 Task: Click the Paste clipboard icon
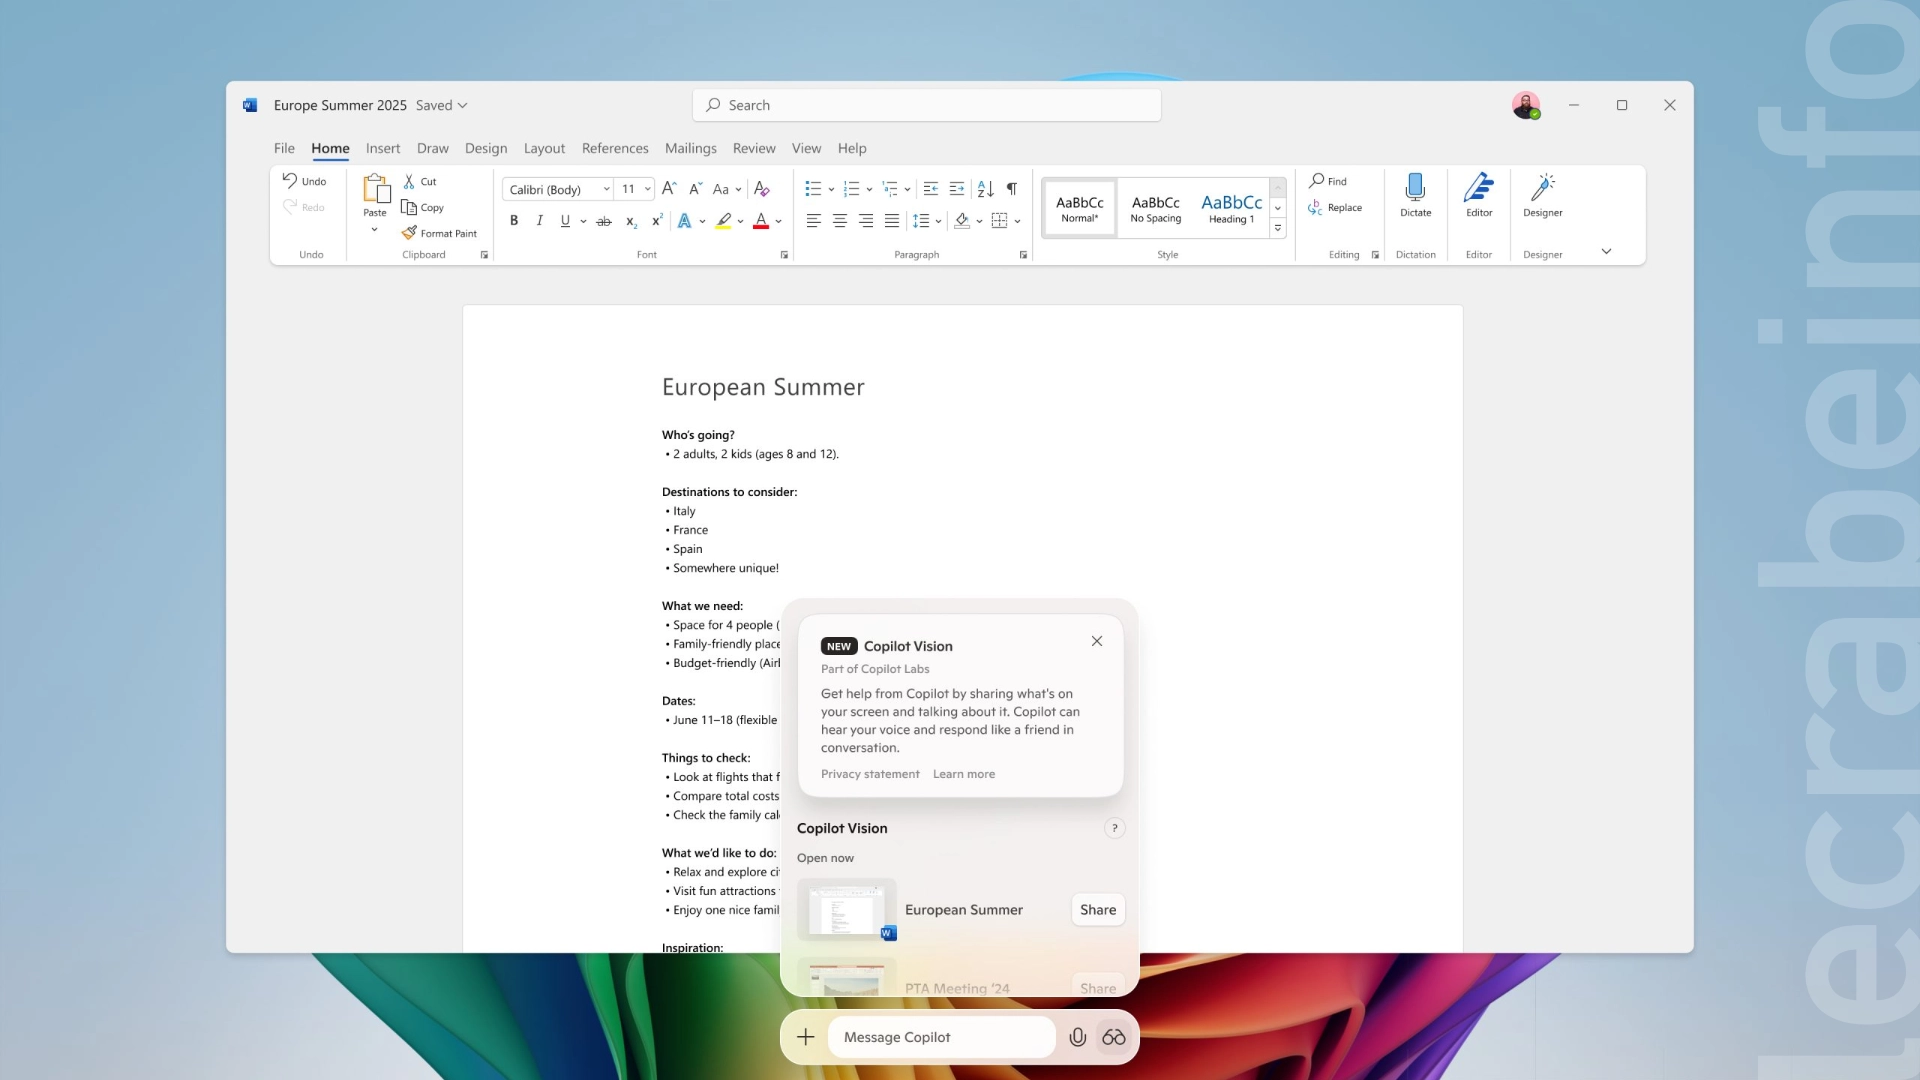click(x=376, y=188)
